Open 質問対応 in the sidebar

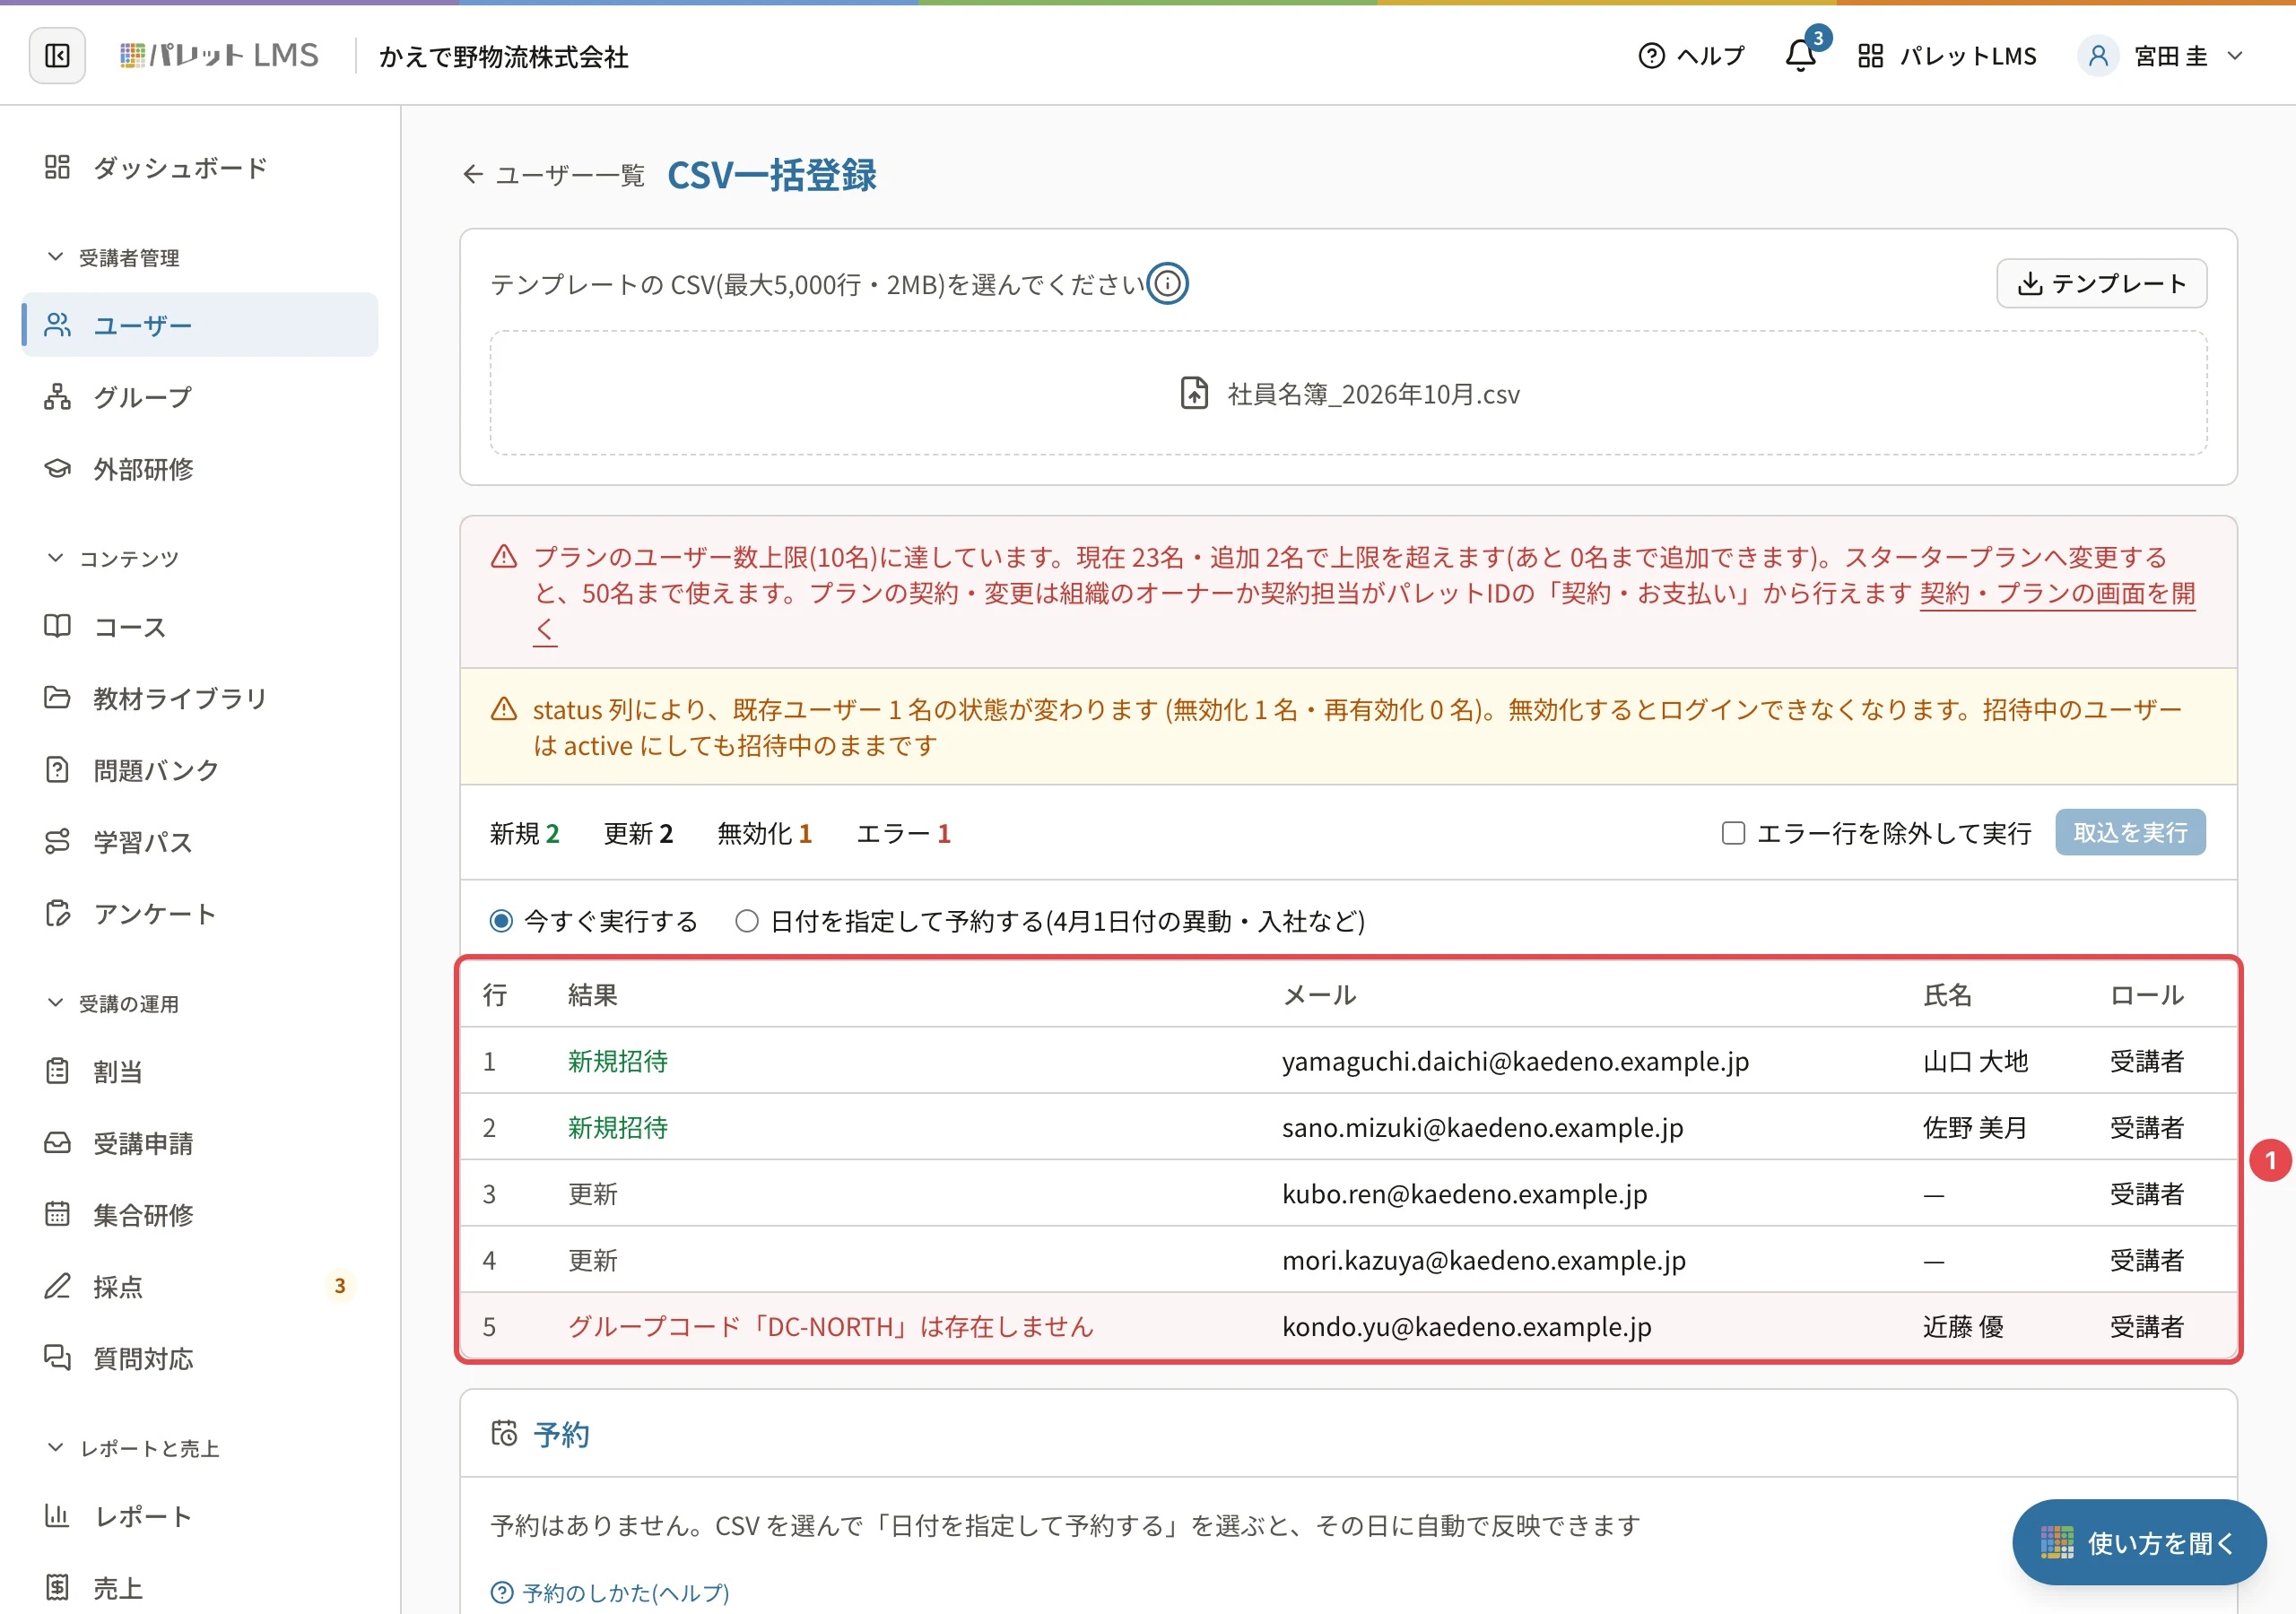(x=200, y=1359)
